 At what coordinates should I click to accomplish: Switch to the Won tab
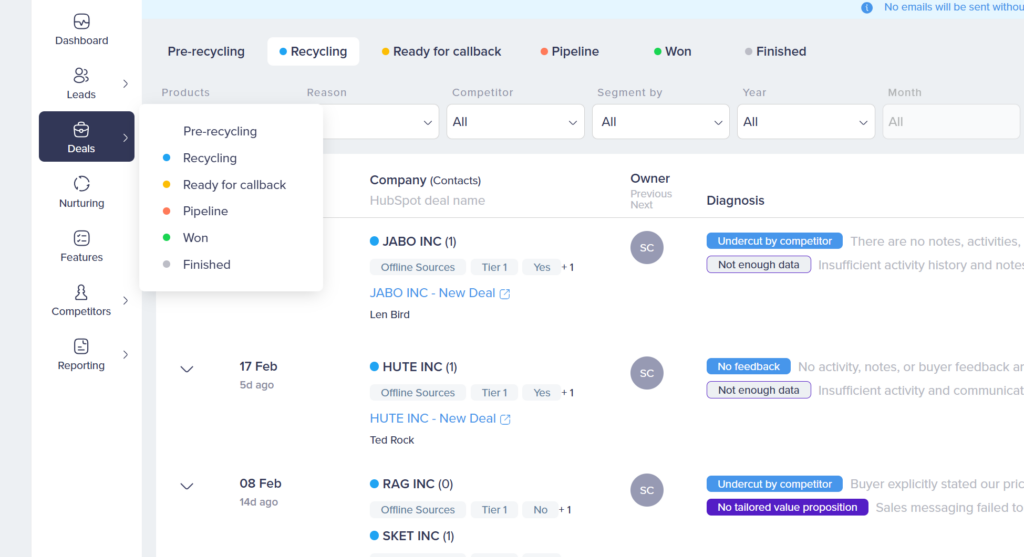tap(672, 52)
